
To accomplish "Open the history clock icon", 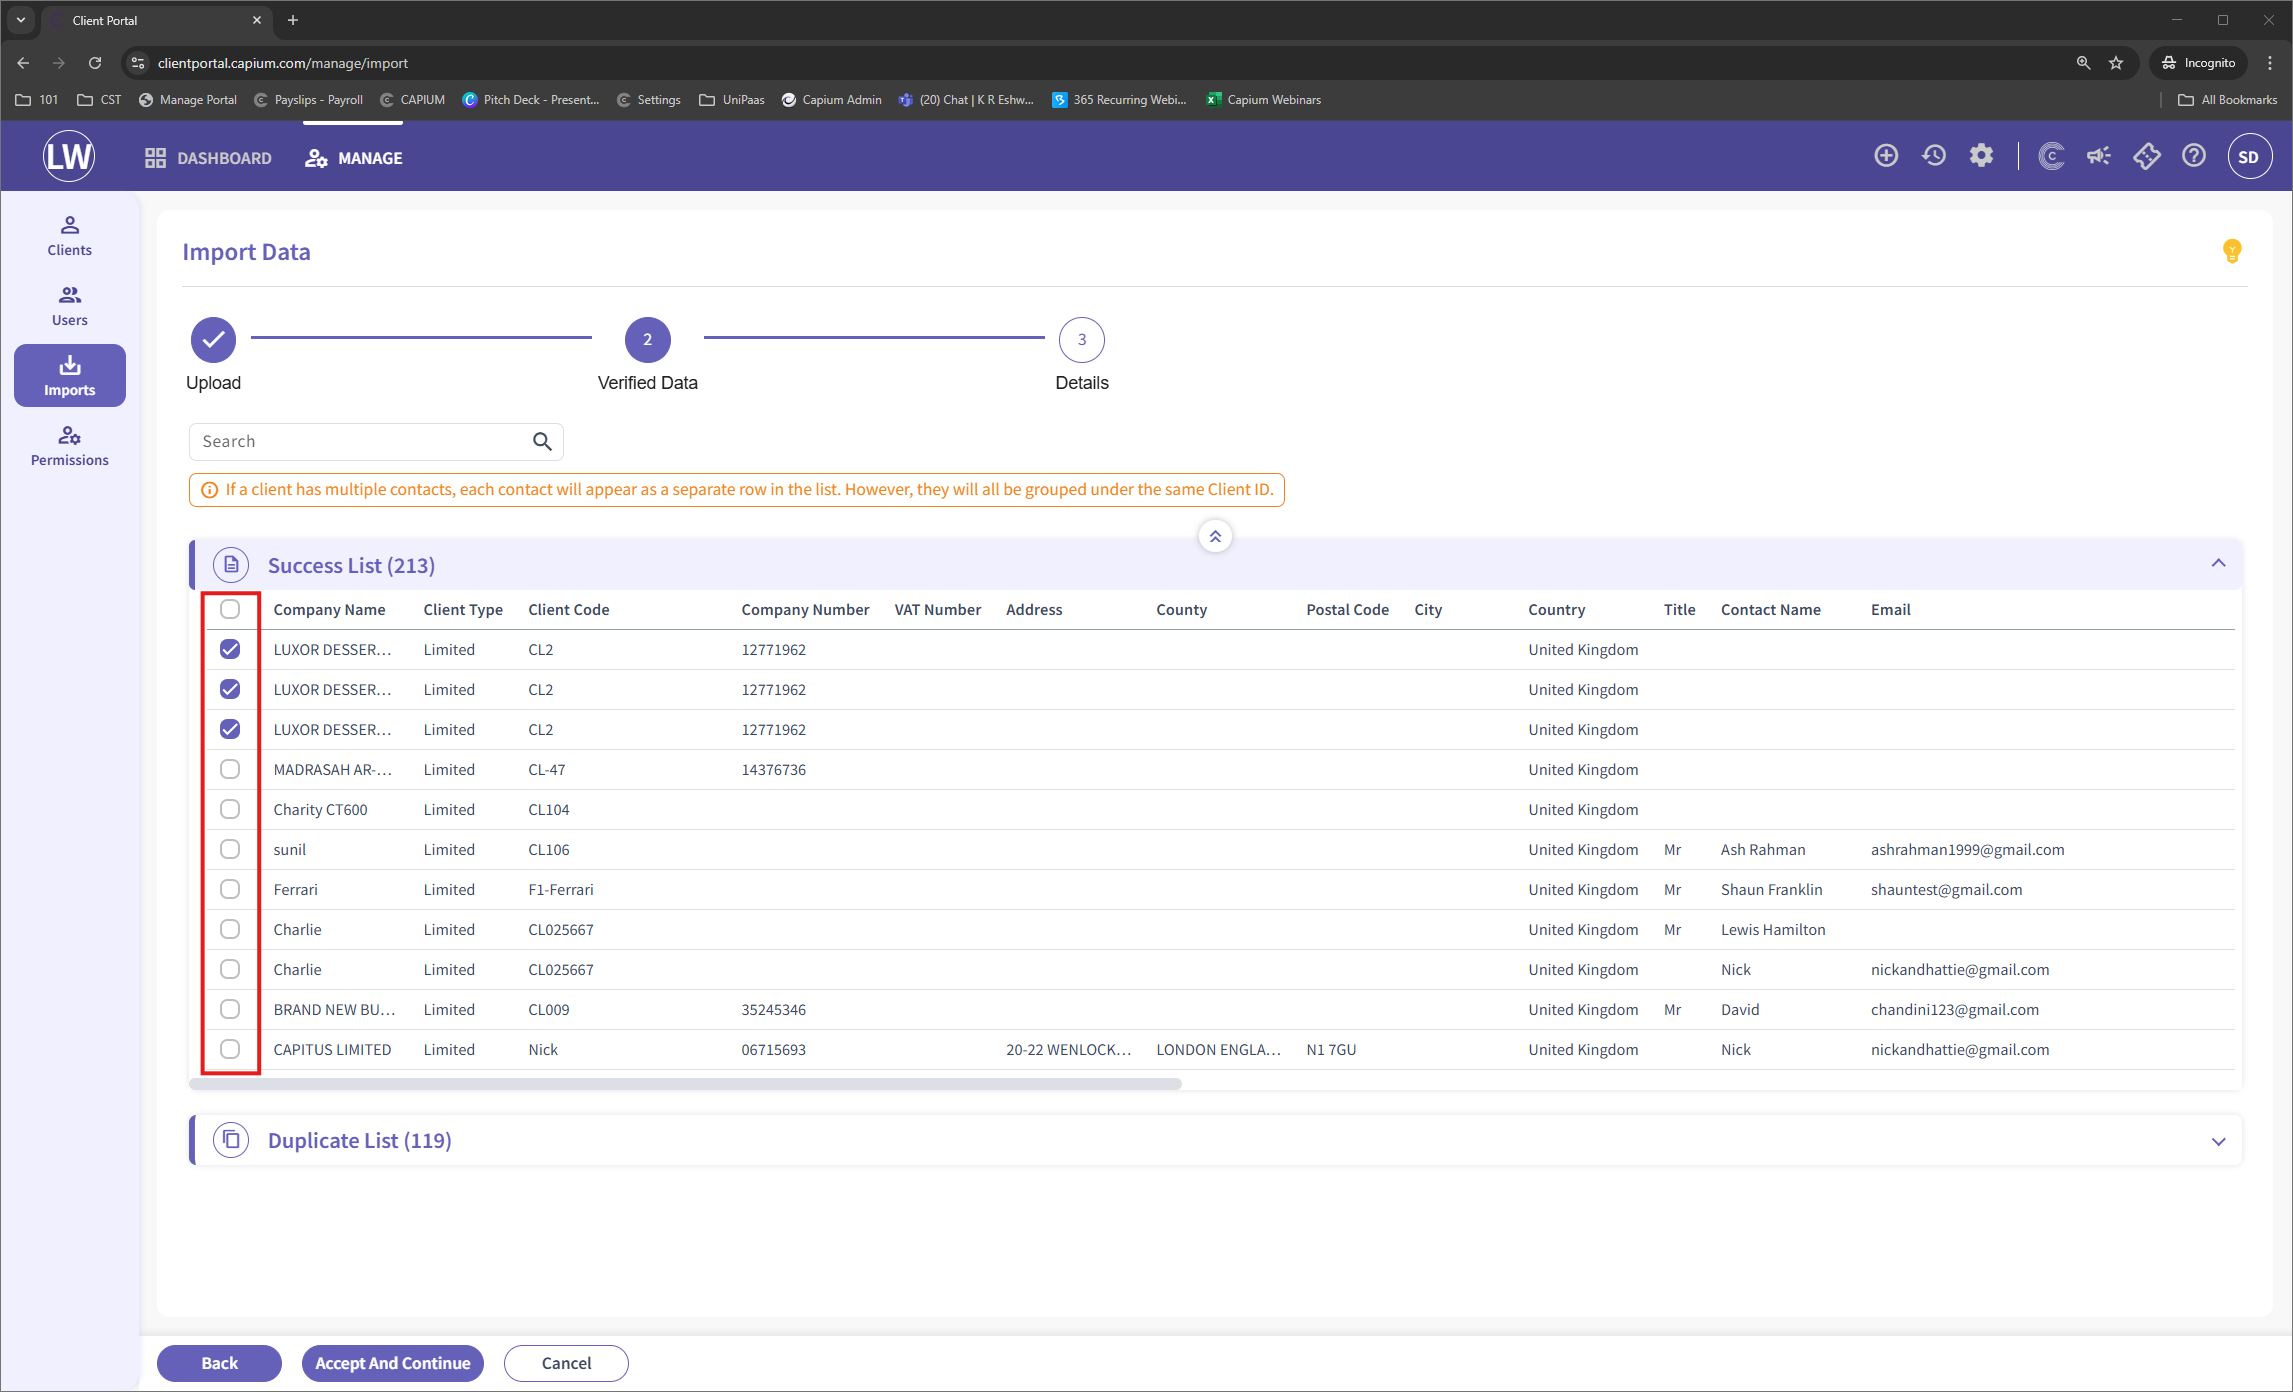I will coord(1934,156).
